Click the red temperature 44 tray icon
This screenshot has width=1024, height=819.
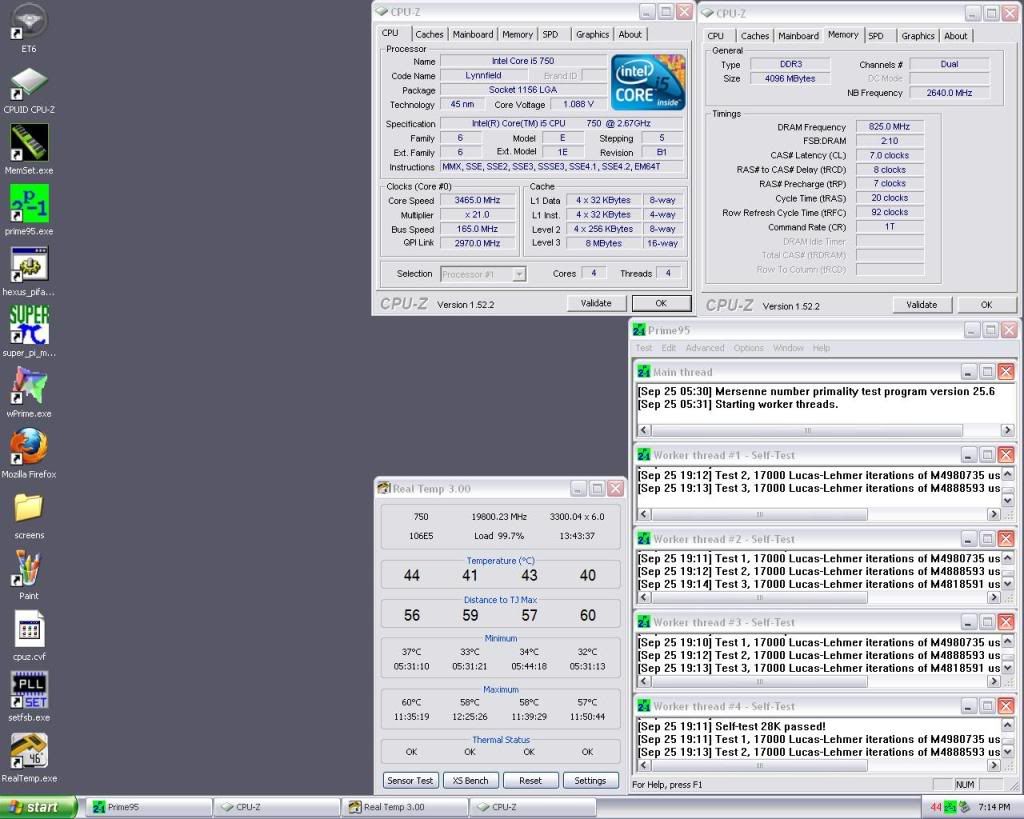pos(936,807)
